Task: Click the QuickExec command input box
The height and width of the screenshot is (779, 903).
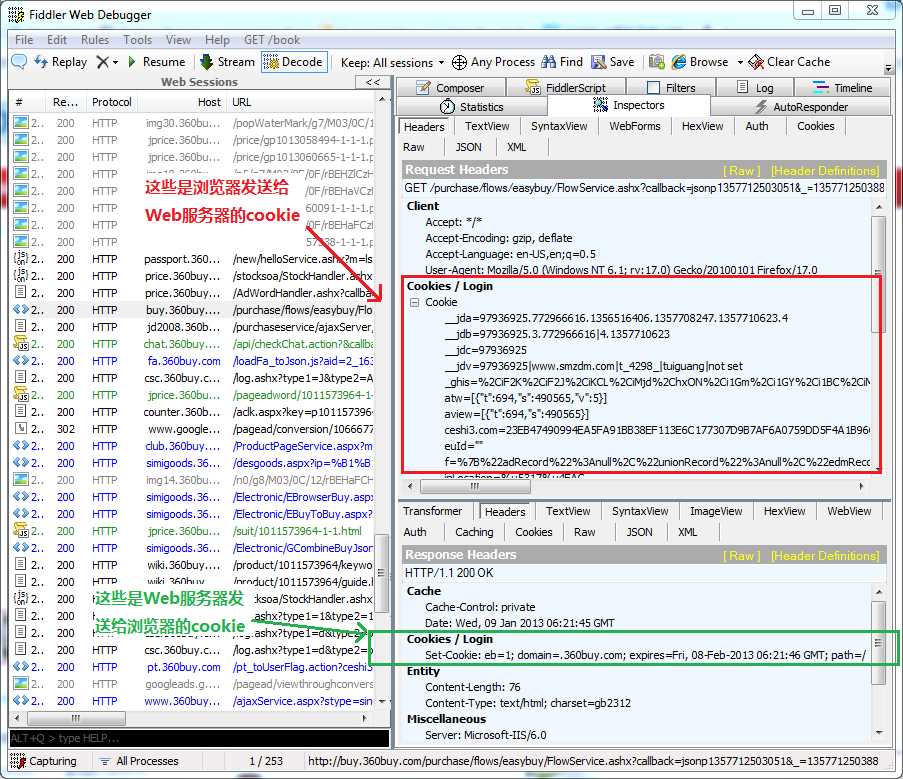Action: point(199,738)
